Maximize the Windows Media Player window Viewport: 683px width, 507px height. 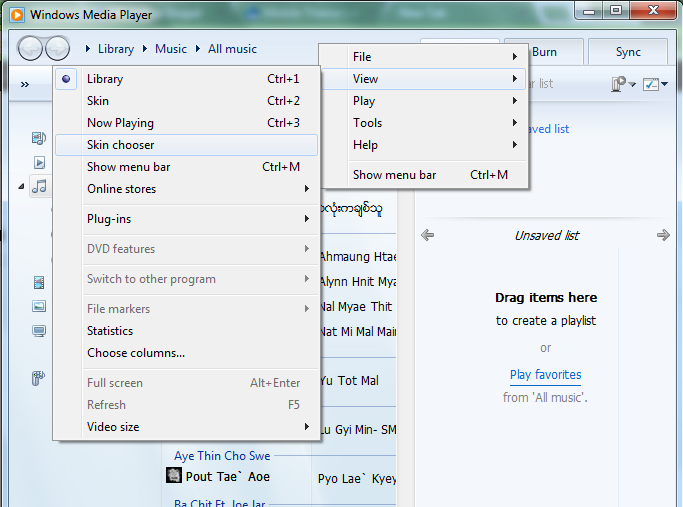tap(615, 11)
